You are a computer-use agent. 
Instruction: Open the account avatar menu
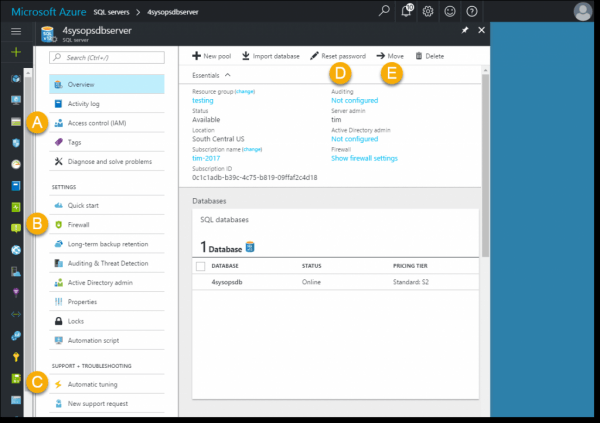pos(583,11)
